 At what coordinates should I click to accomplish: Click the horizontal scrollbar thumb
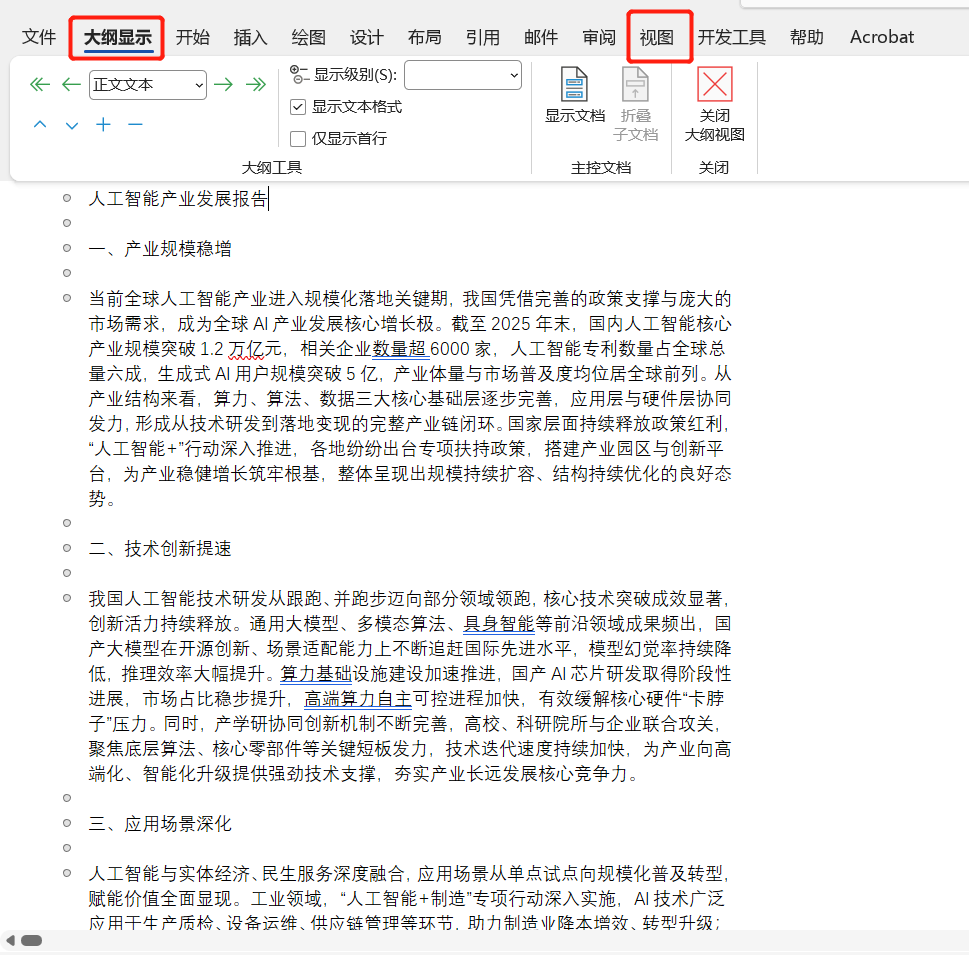tap(32, 940)
